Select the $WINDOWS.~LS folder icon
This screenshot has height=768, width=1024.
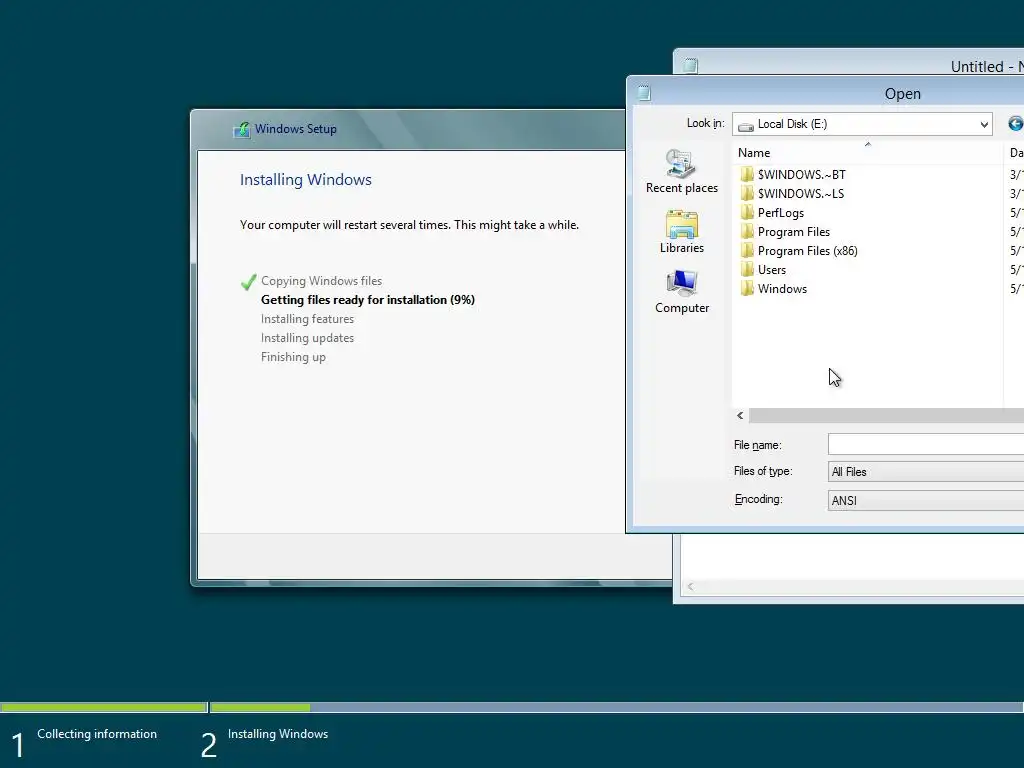coord(747,193)
